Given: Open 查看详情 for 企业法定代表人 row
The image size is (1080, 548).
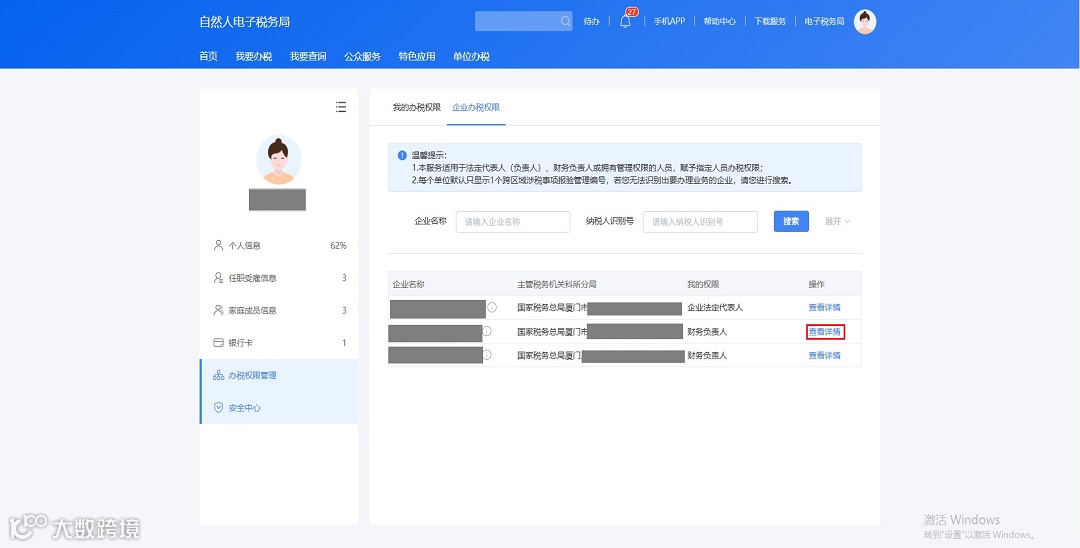Looking at the screenshot, I should (824, 307).
